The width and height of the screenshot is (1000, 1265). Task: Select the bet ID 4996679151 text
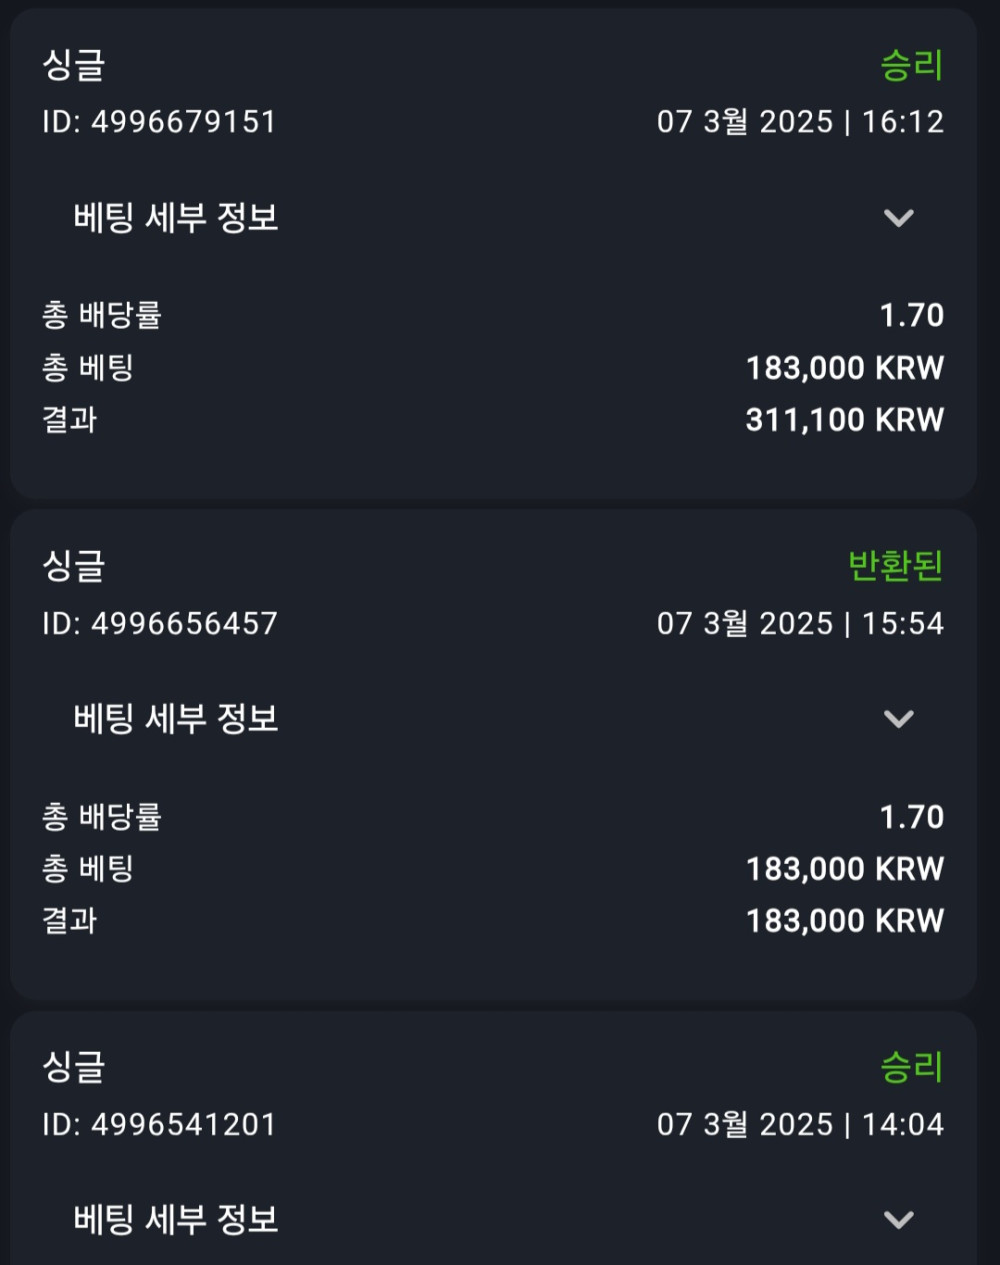coord(159,122)
